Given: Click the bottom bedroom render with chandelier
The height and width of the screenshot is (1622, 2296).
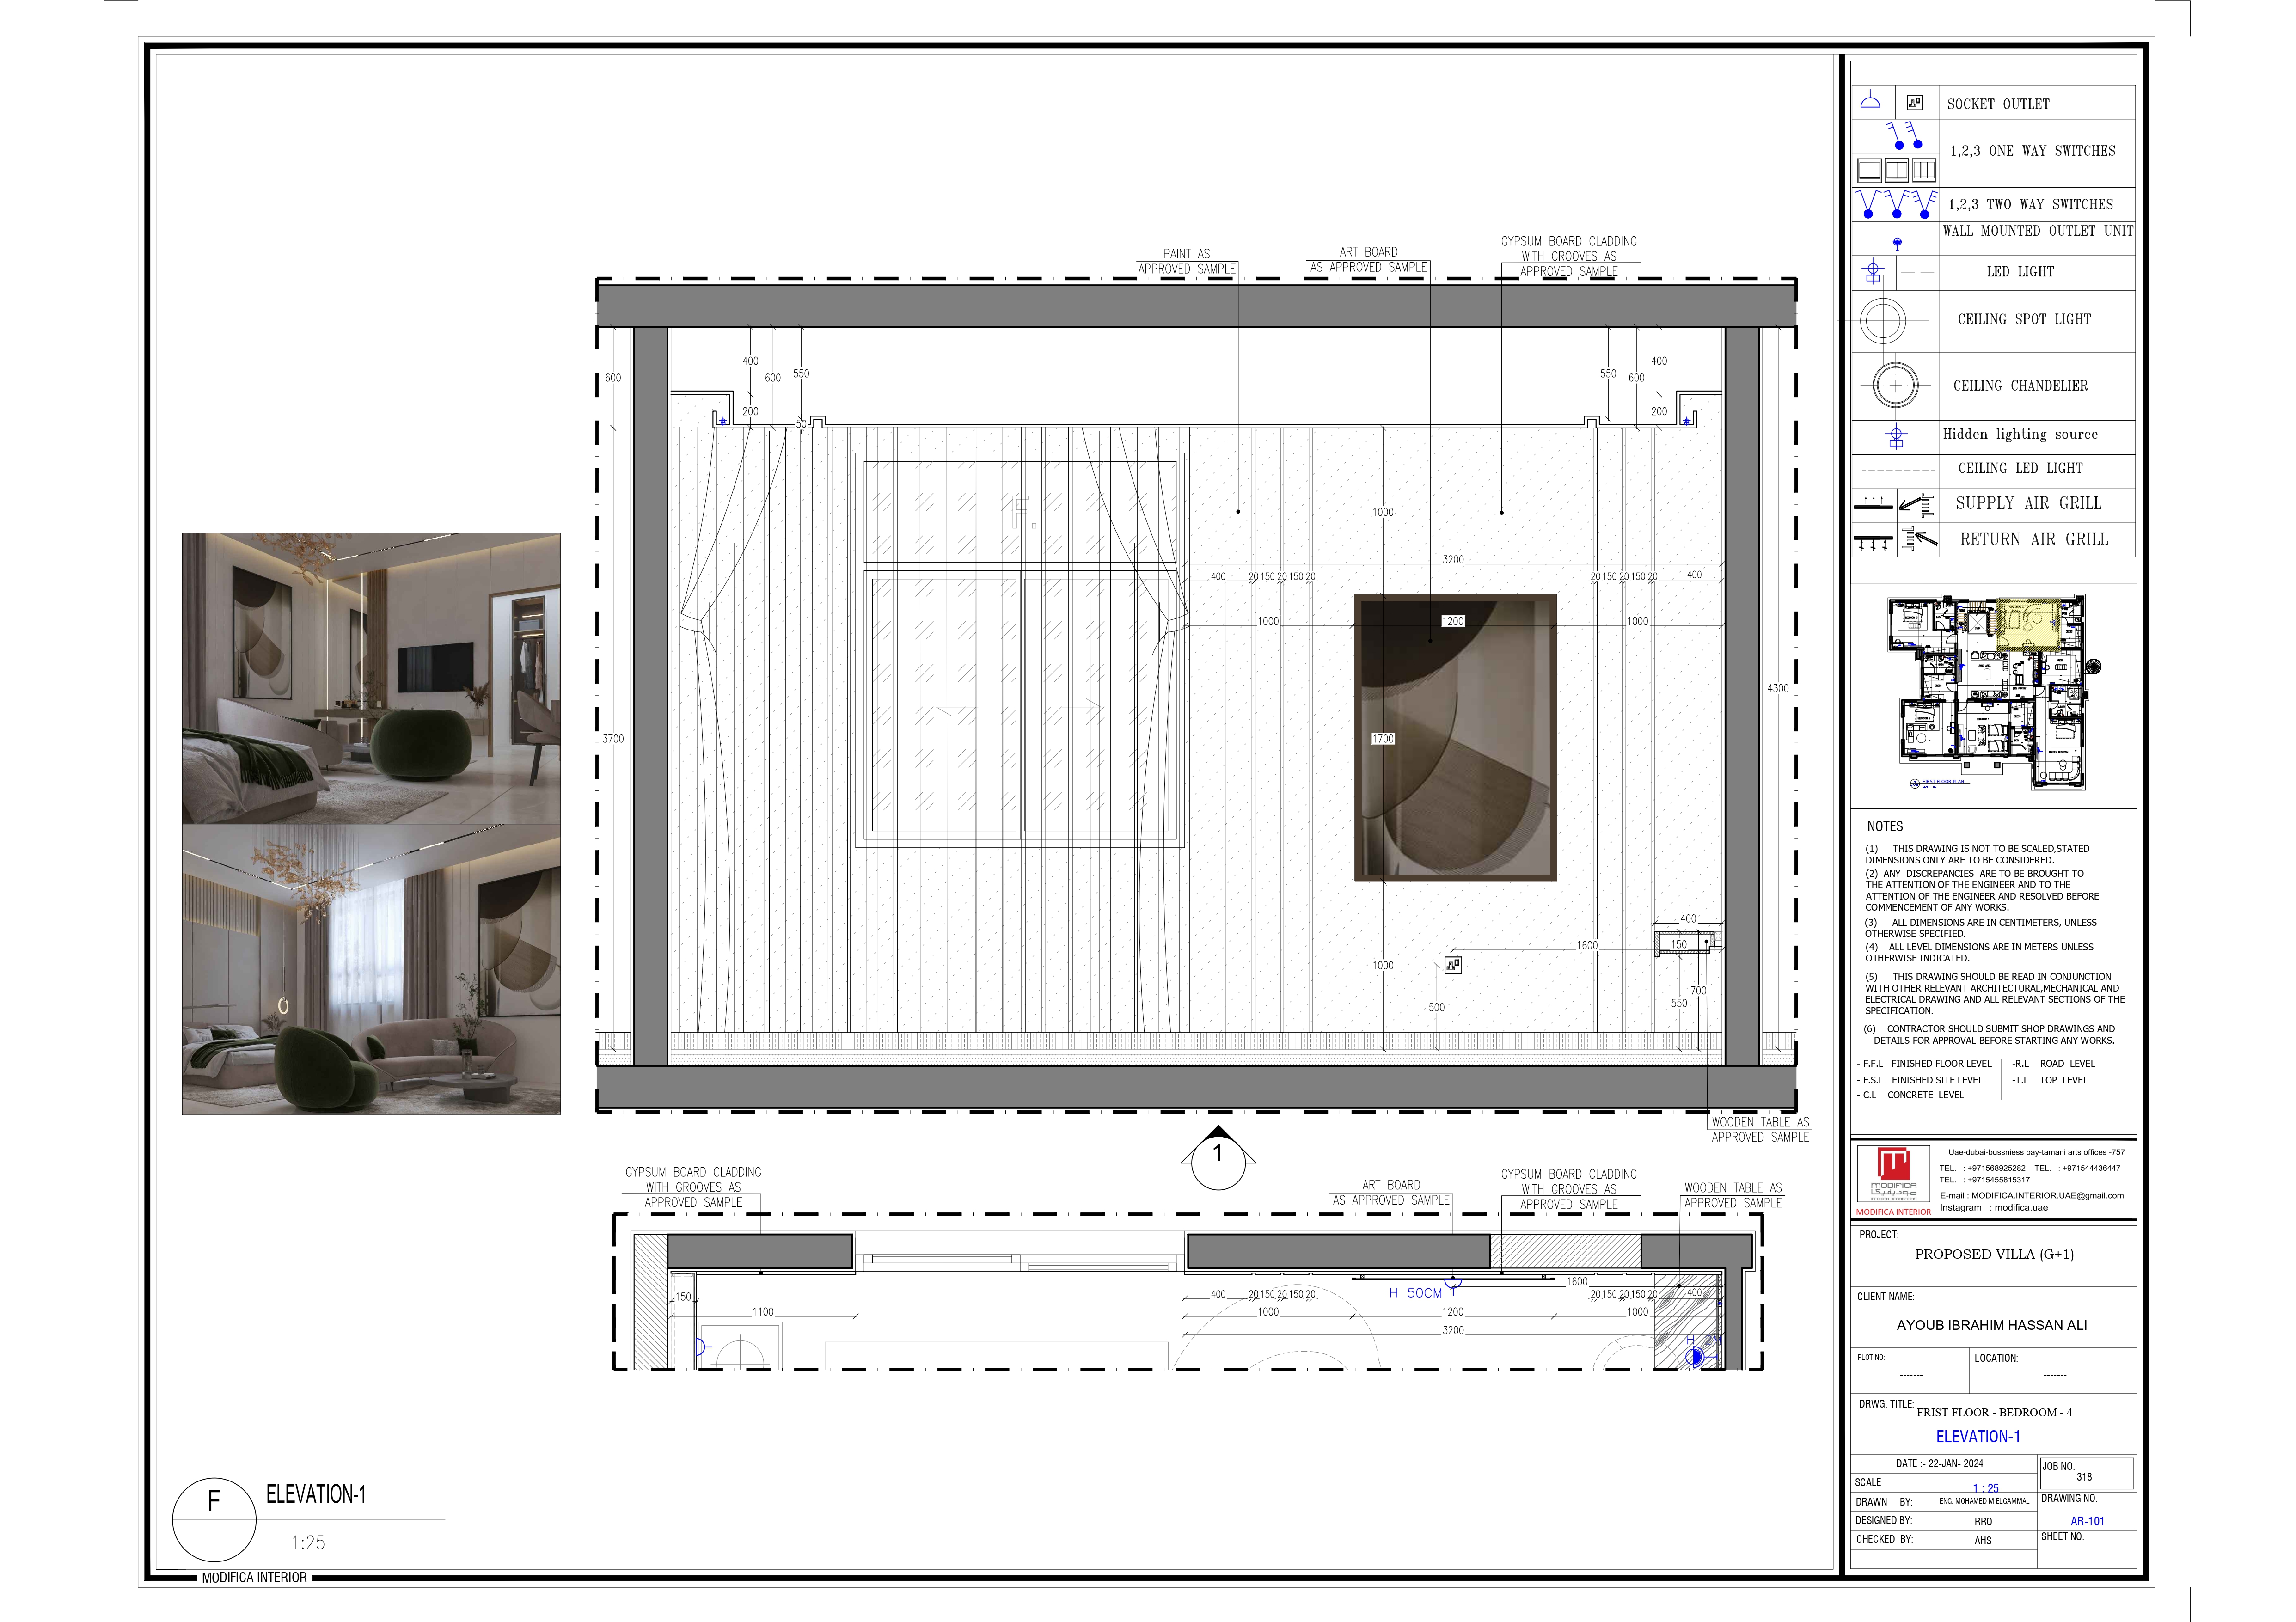Looking at the screenshot, I should click(x=371, y=969).
